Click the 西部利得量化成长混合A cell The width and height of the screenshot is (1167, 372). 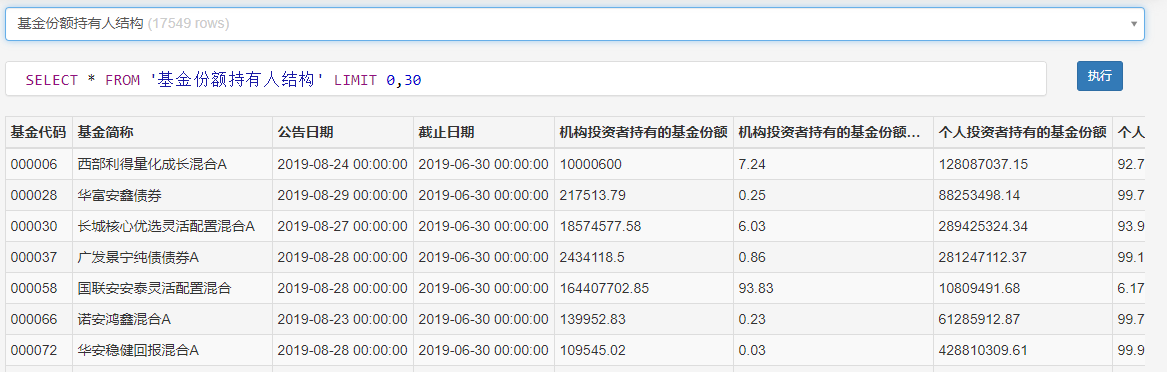coord(172,164)
